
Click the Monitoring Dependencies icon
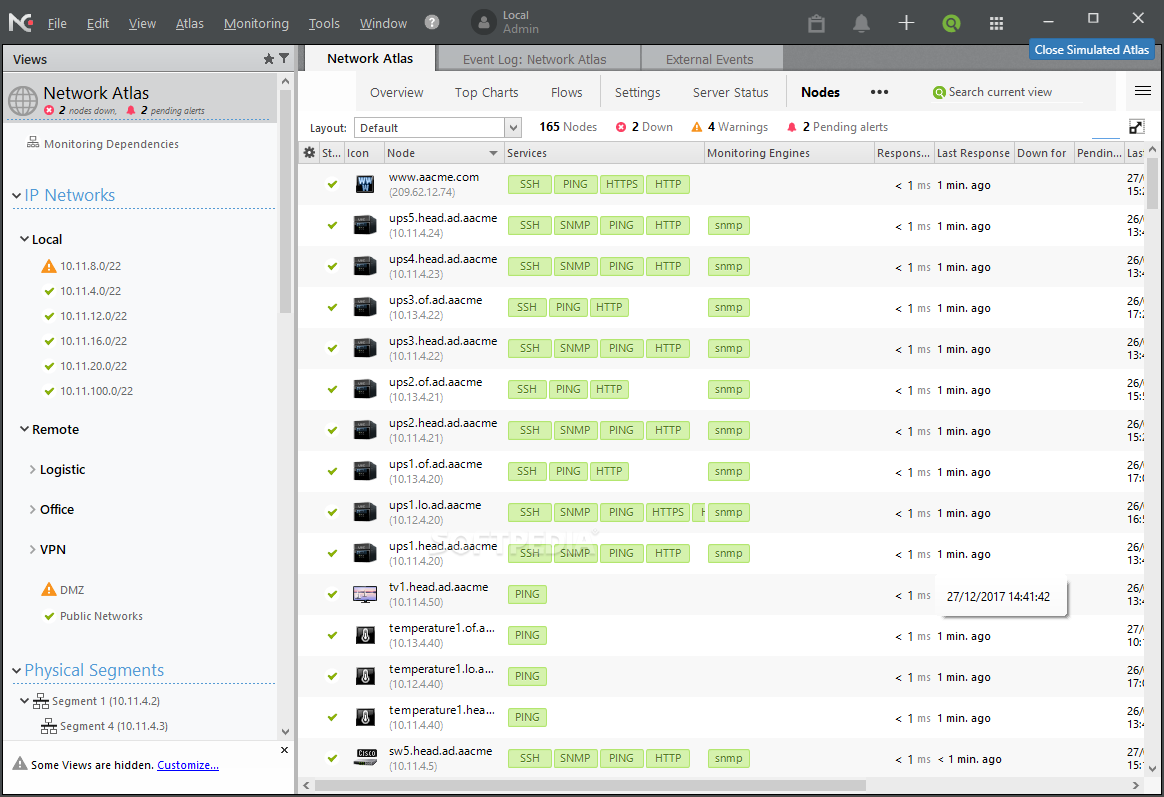tap(33, 142)
